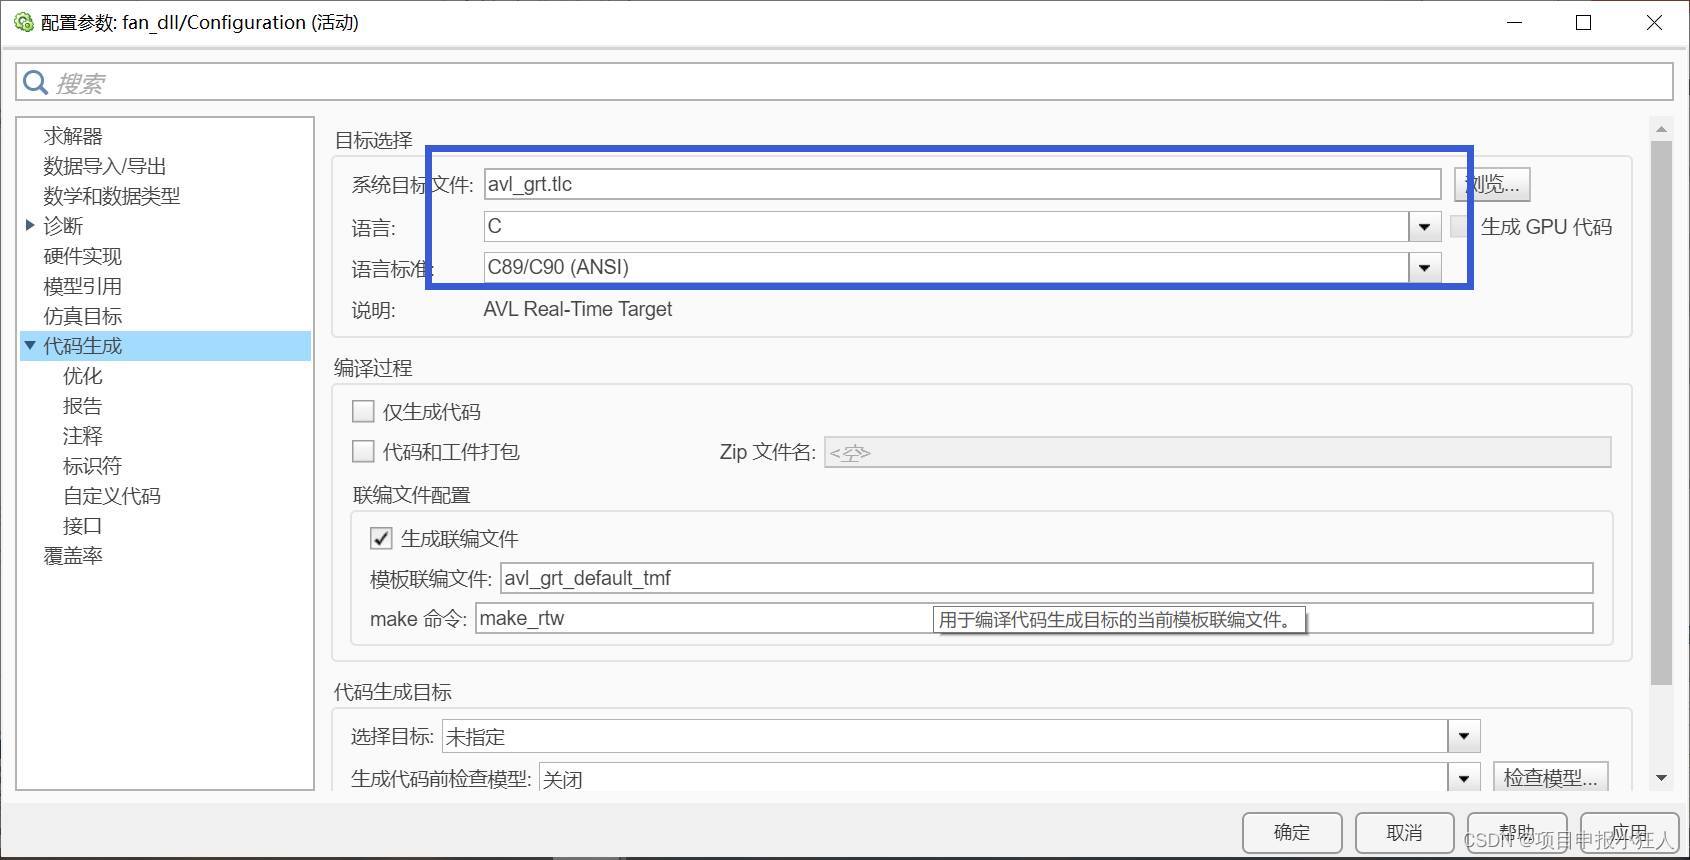
Task: Enable the 仅生成代码 checkbox
Action: [x=363, y=411]
